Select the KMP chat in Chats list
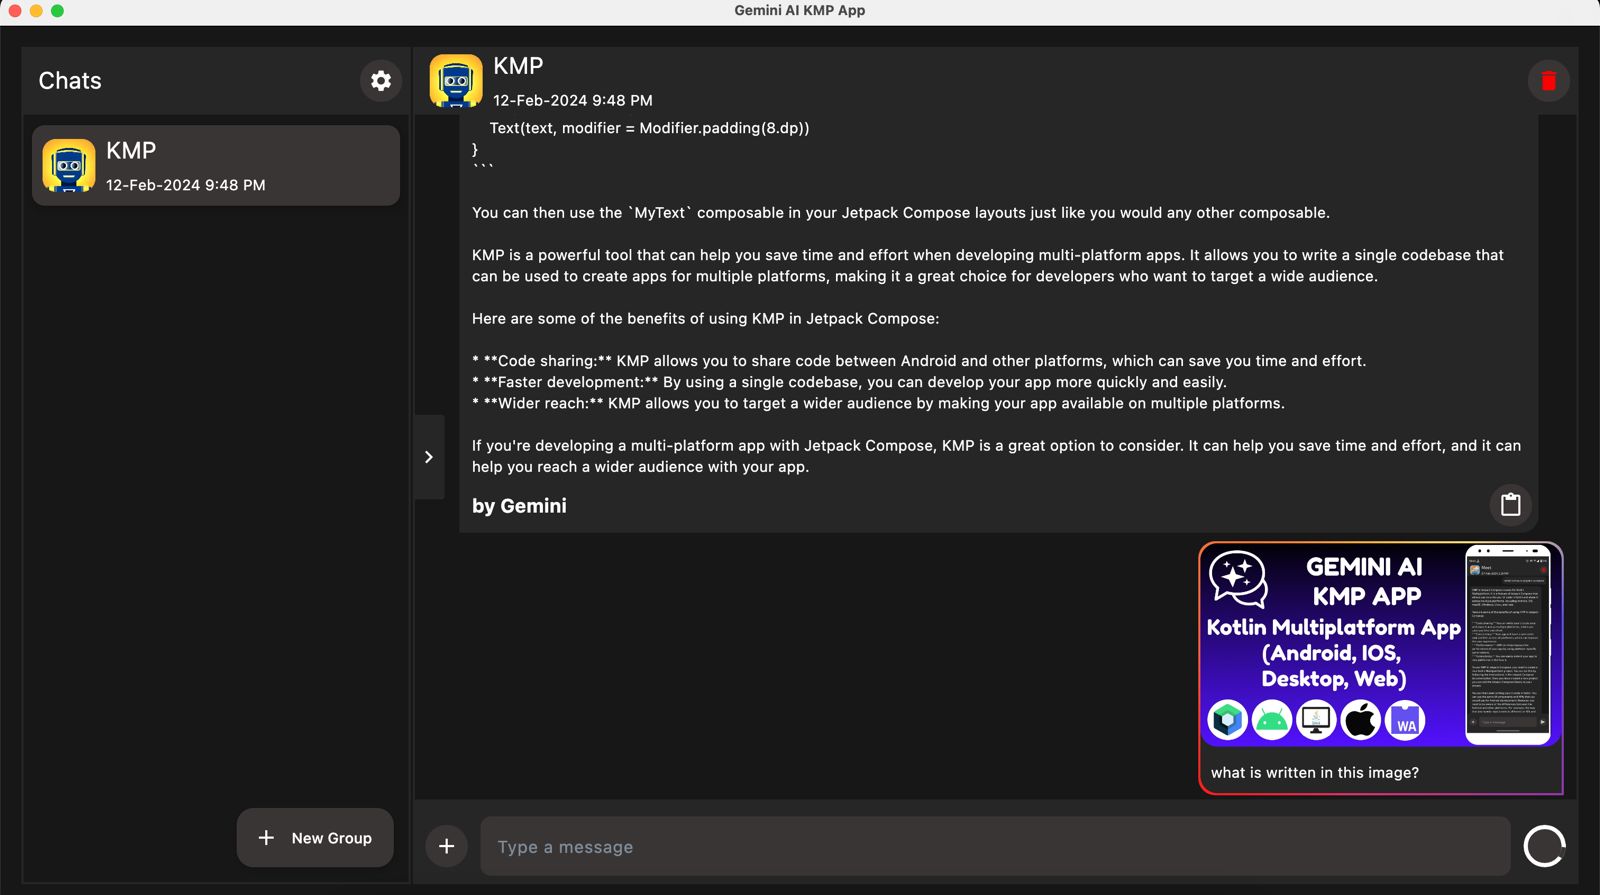Screen dimensions: 1600x895 click(216, 166)
